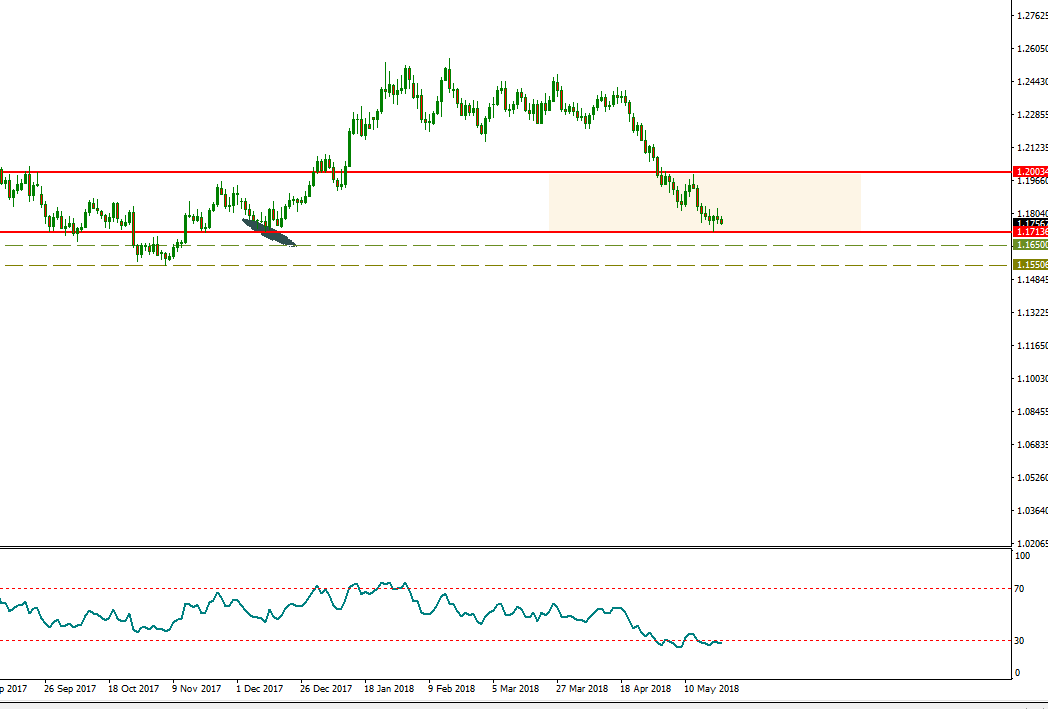Click the 10 May 2018 date label
Image resolution: width=1048 pixels, height=709 pixels.
coord(710,689)
